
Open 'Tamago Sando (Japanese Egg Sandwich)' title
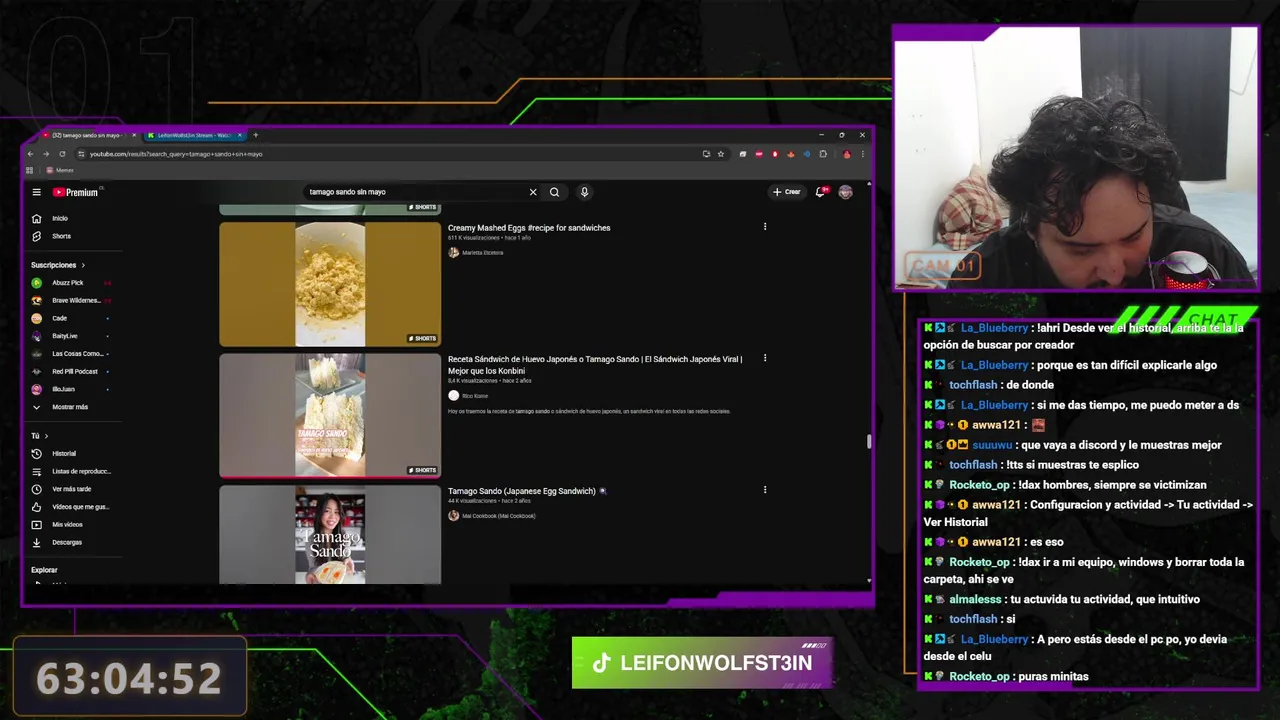coord(527,491)
